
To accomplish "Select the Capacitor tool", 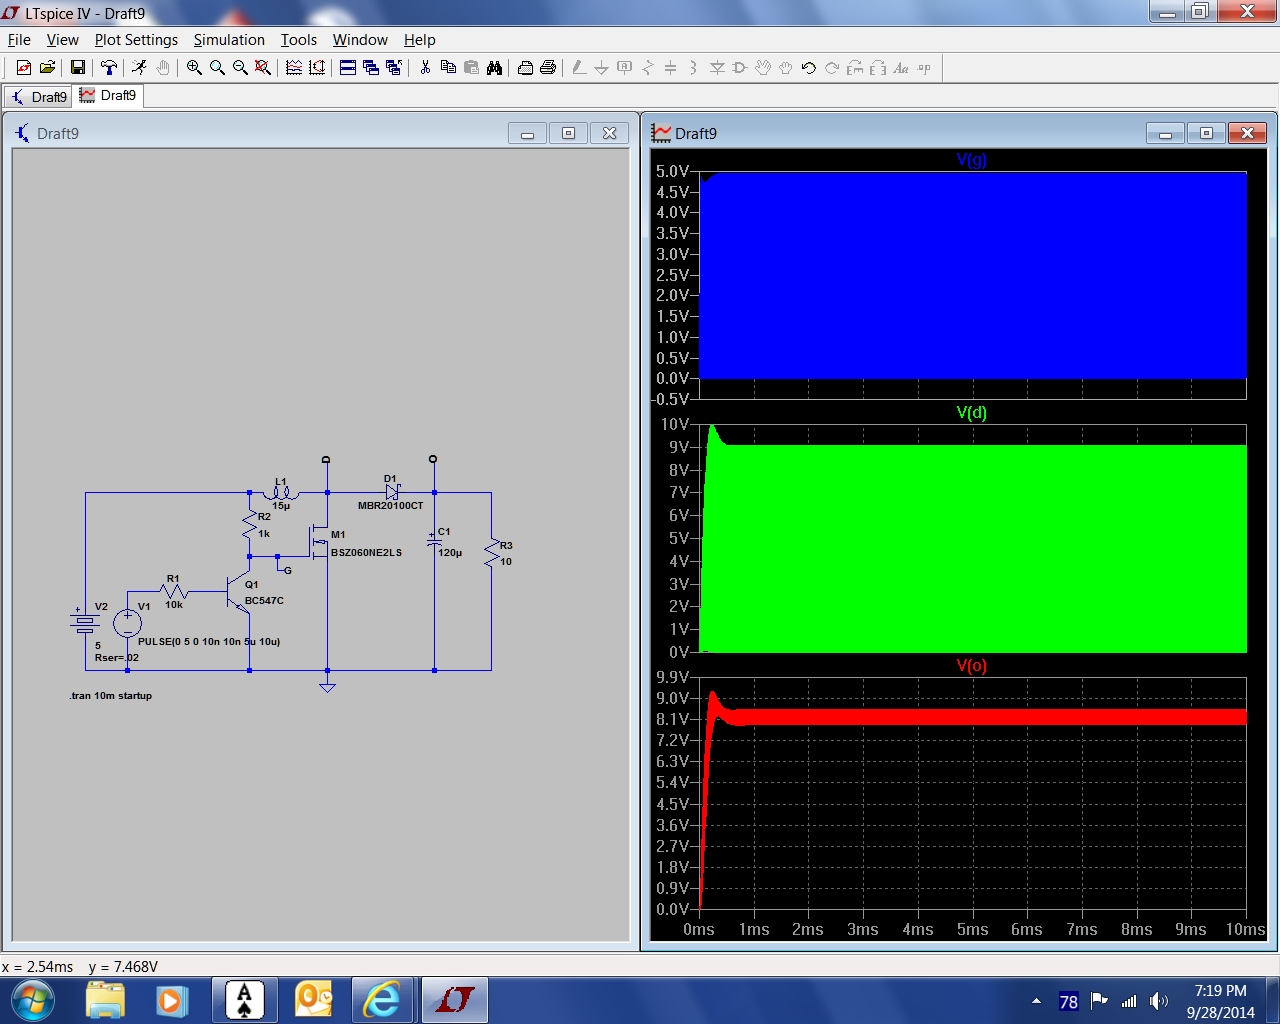I will tap(671, 68).
